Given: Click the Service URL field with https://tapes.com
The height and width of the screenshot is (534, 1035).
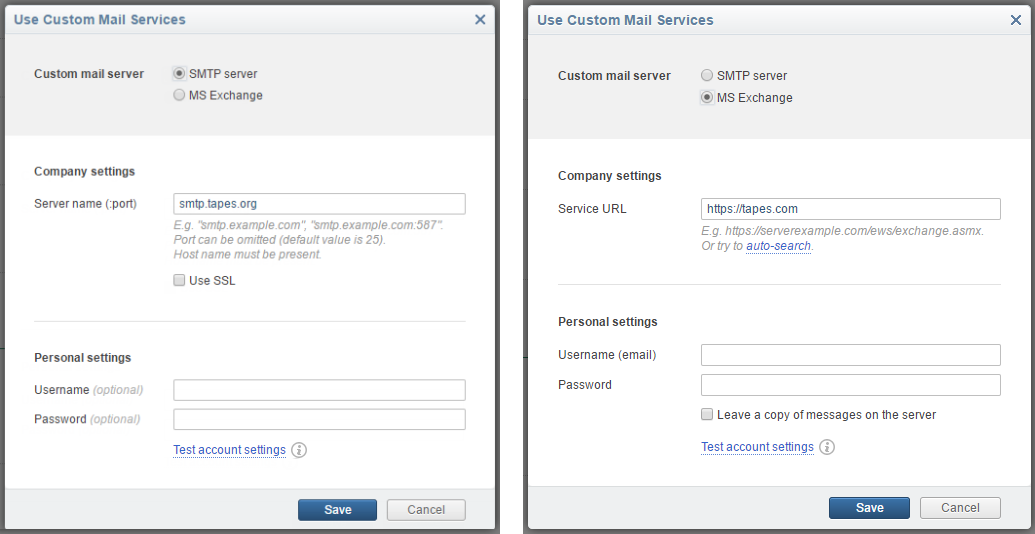Looking at the screenshot, I should point(850,209).
